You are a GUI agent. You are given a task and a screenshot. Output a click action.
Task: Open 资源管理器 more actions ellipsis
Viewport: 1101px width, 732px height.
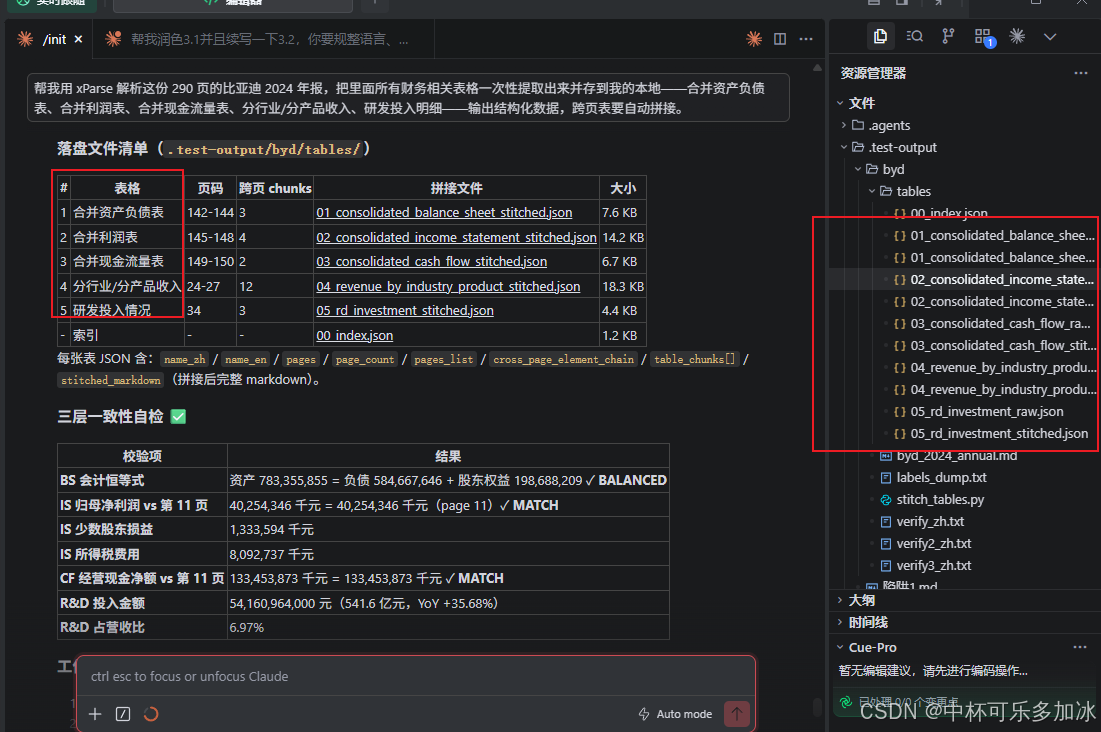tap(1080, 73)
